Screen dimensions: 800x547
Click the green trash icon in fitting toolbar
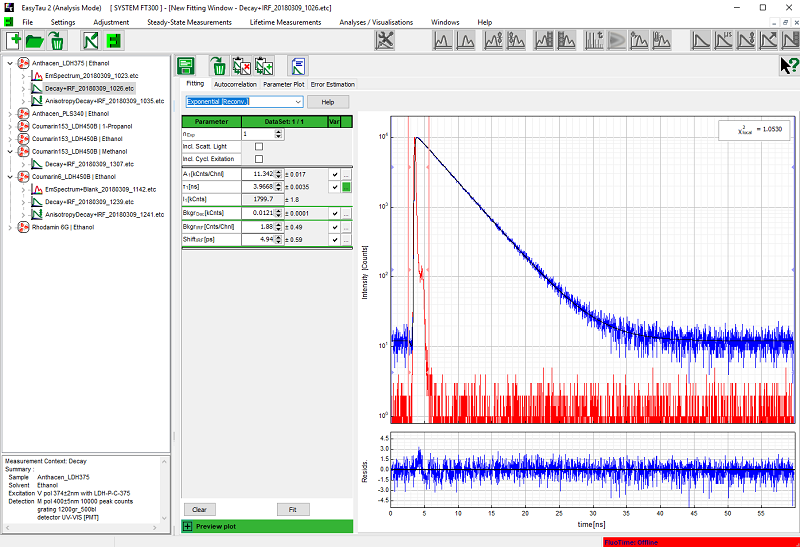(x=218, y=67)
